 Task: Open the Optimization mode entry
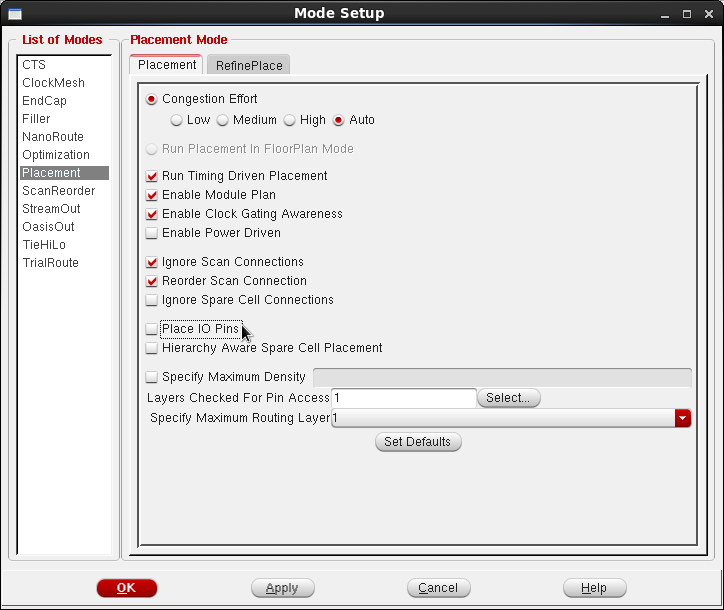(56, 155)
